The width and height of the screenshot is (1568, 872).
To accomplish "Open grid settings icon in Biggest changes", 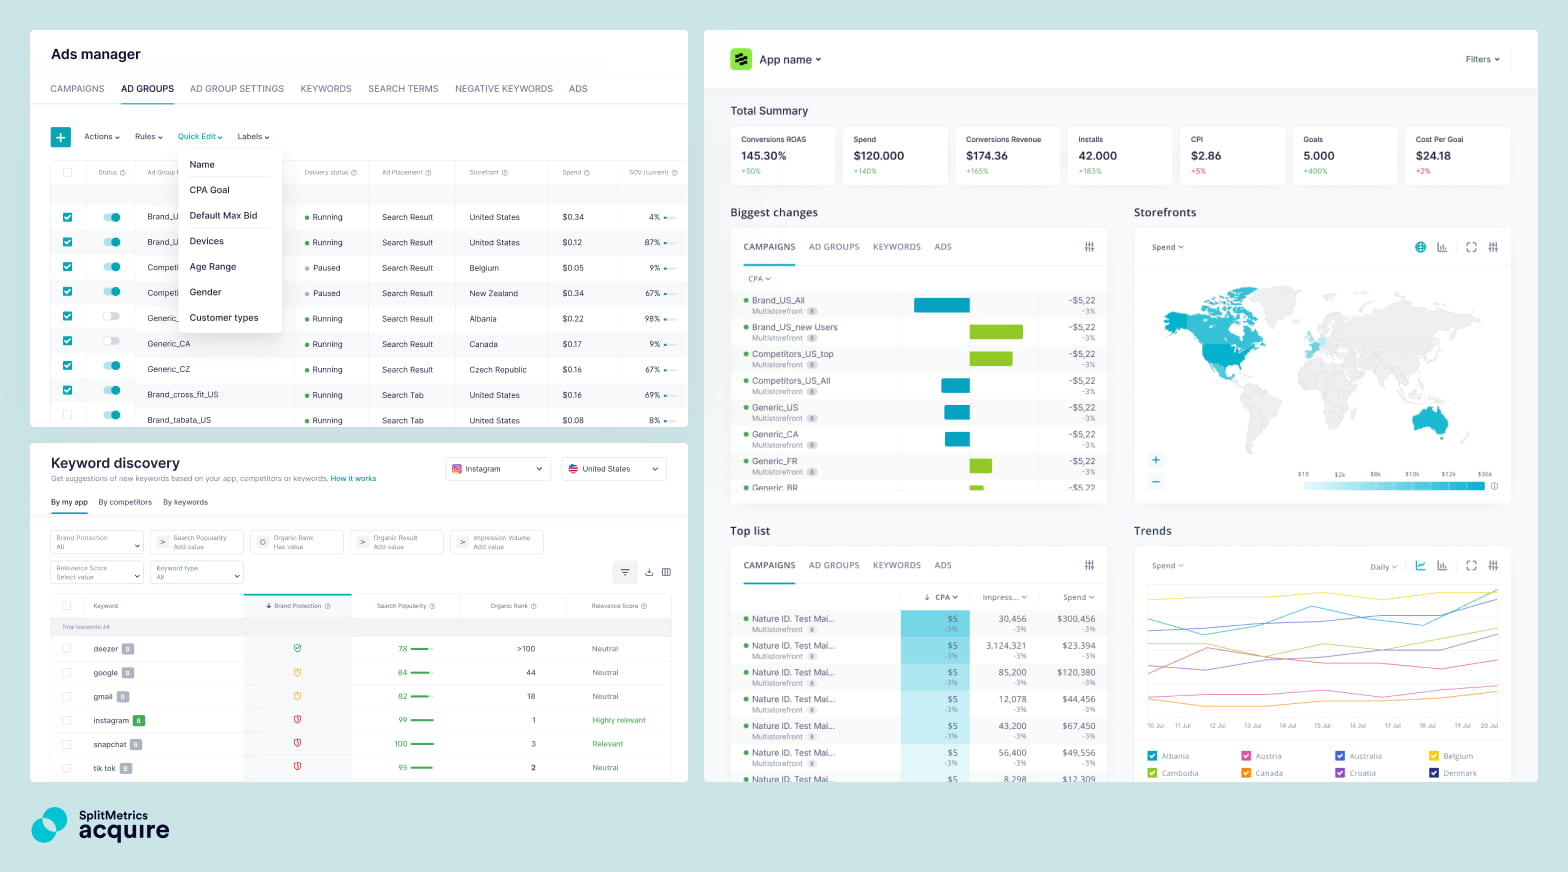I will 1089,247.
